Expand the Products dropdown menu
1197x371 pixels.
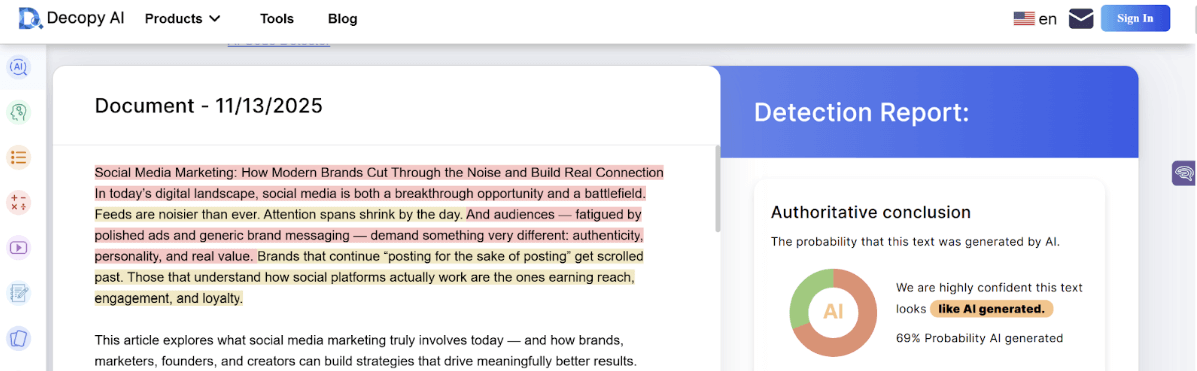pyautogui.click(x=182, y=18)
